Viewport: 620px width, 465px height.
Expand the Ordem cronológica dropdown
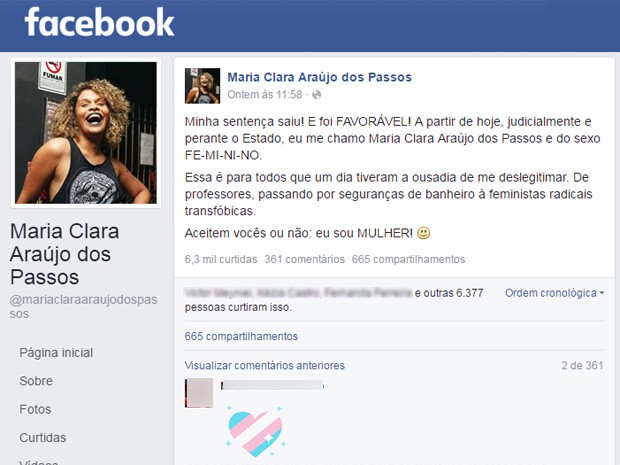[x=554, y=293]
